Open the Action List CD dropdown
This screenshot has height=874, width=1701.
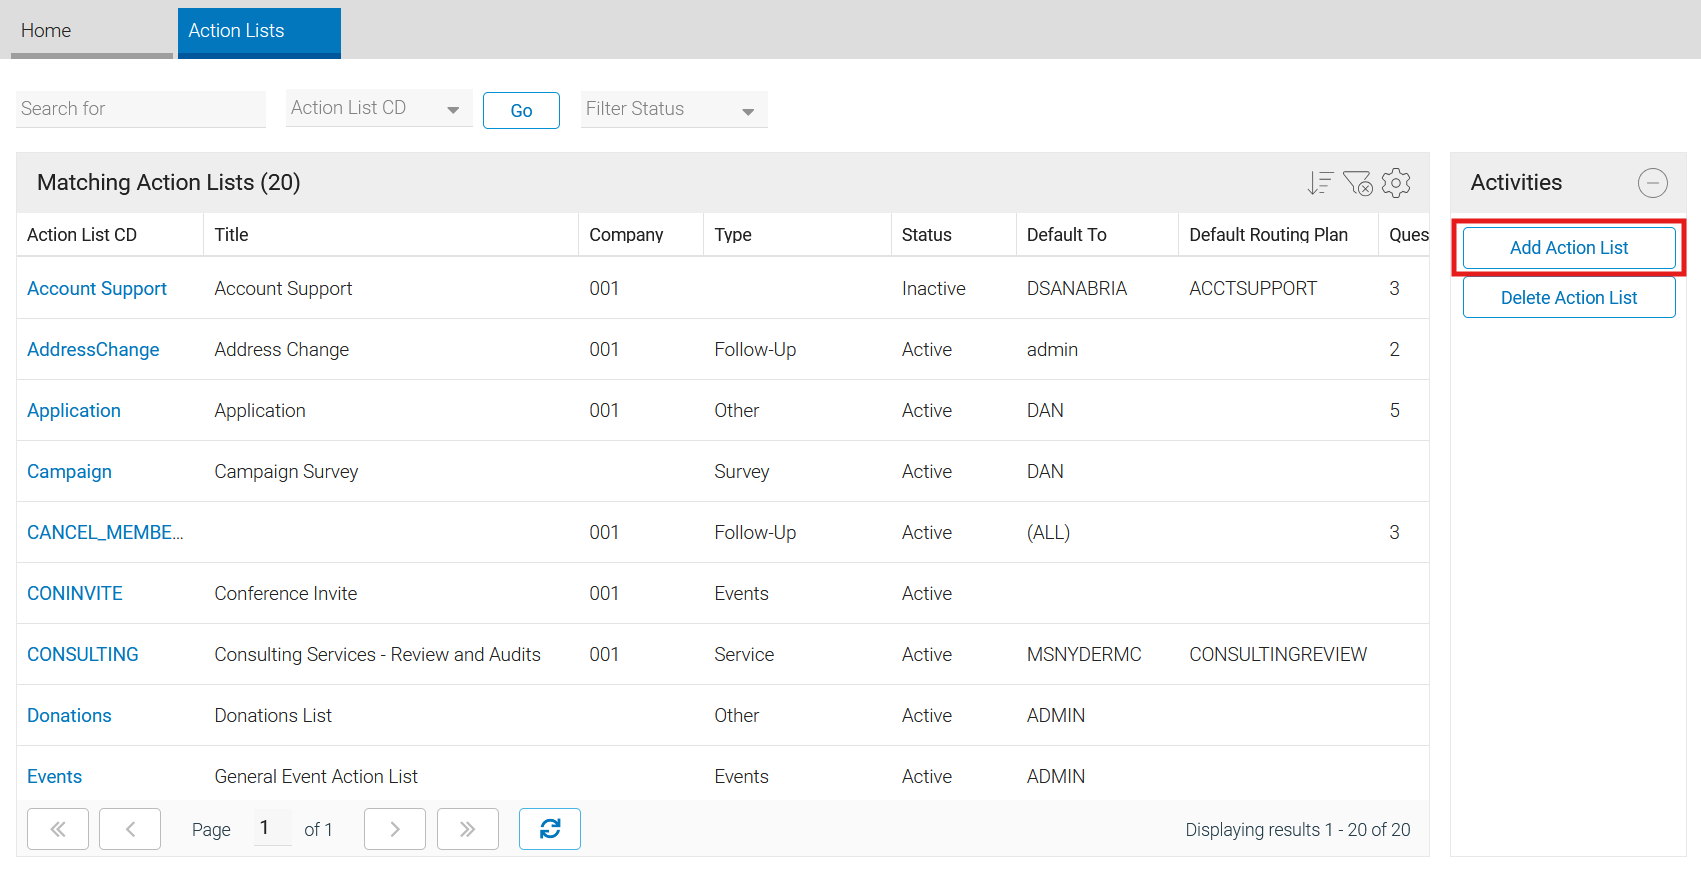379,109
